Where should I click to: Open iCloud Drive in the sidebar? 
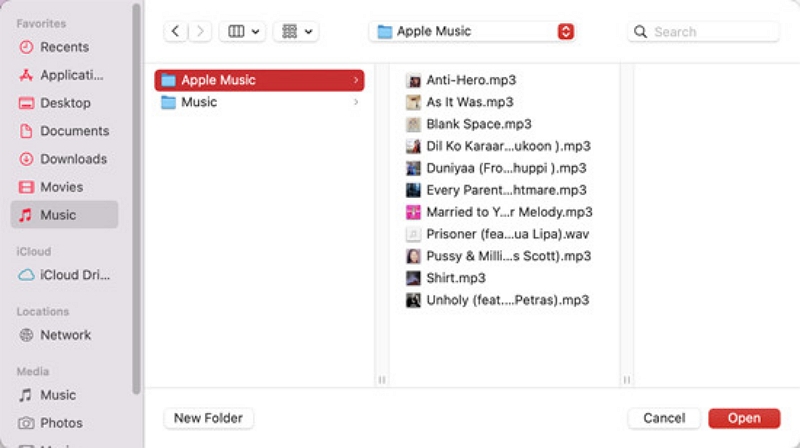[64, 275]
